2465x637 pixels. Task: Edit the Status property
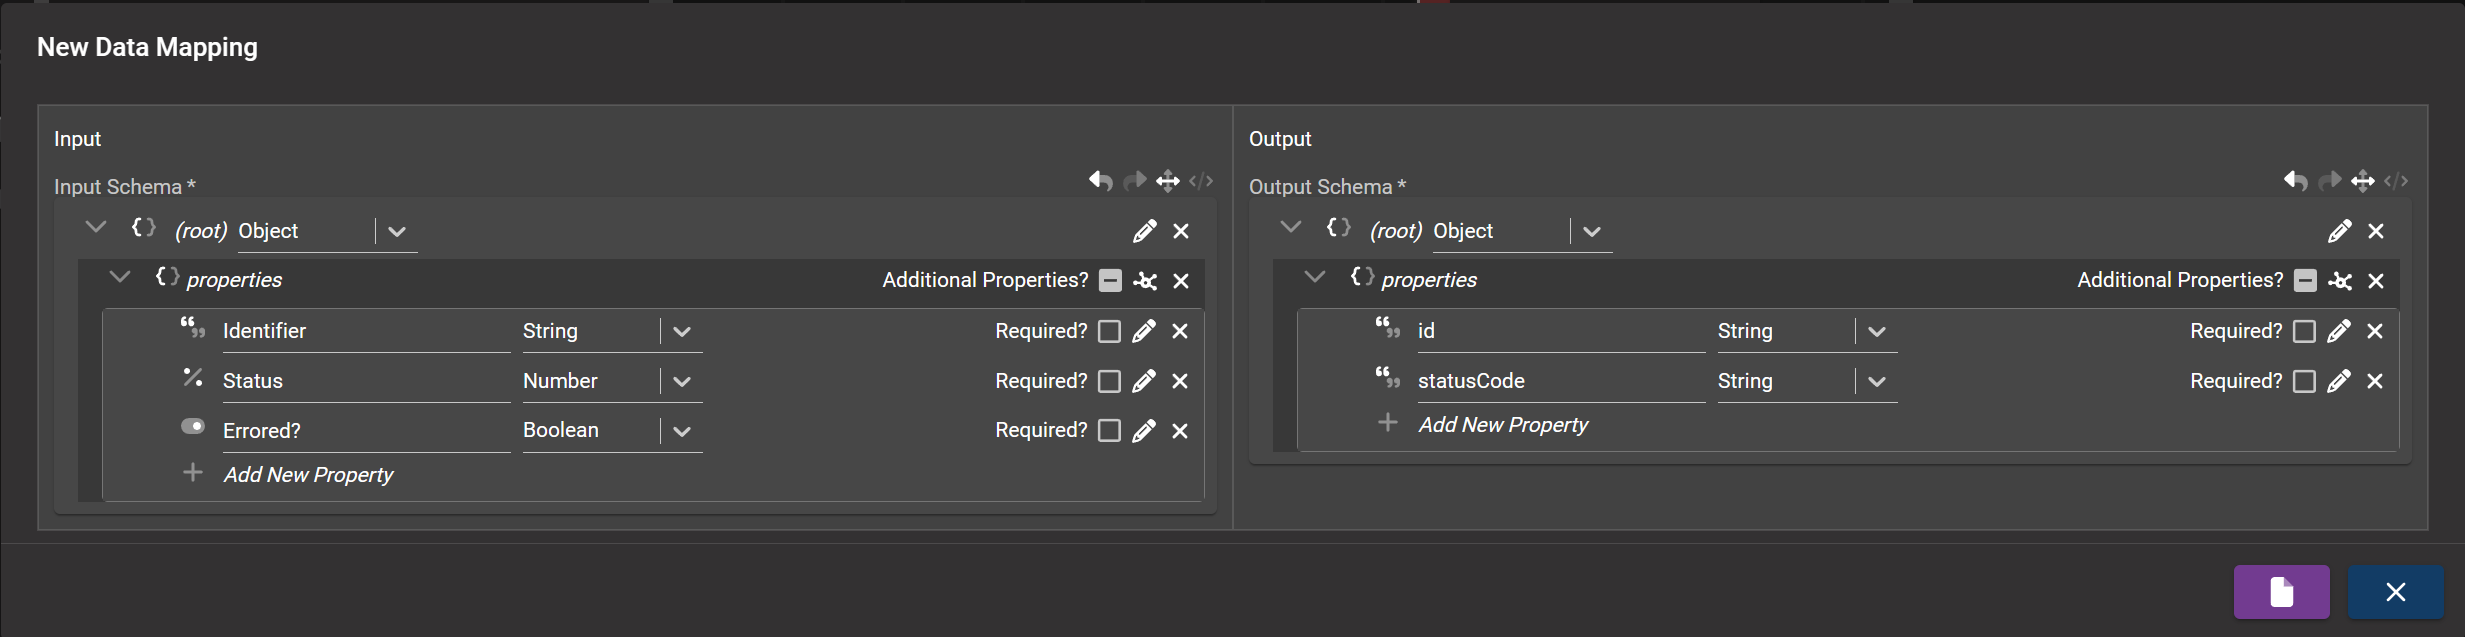1144,381
